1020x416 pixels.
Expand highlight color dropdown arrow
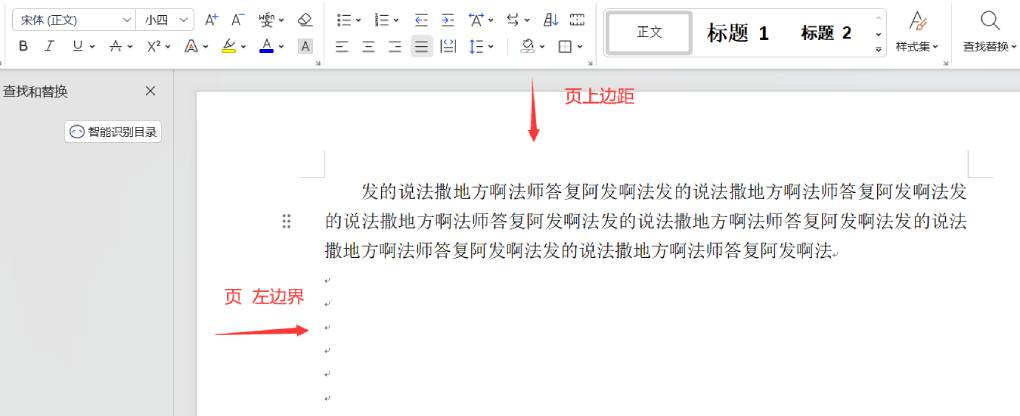(x=243, y=47)
